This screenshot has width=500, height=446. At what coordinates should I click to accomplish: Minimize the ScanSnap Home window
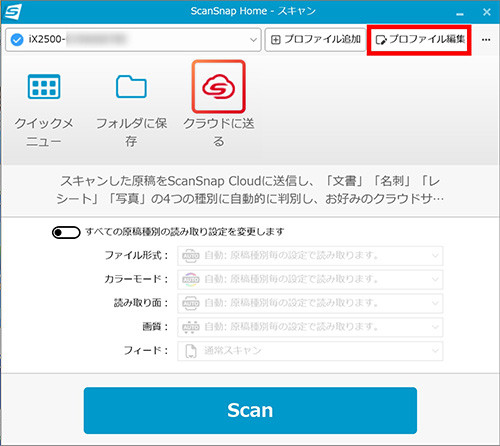[x=460, y=13]
